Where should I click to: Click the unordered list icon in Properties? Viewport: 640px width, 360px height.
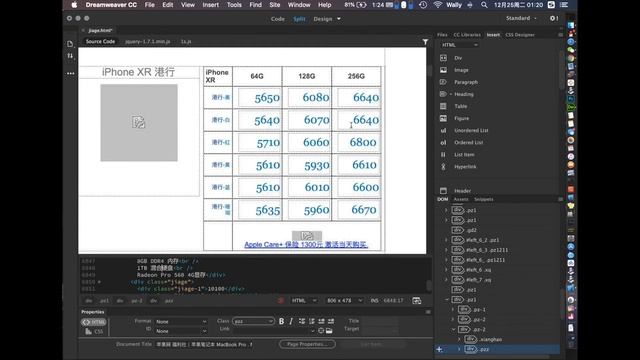(x=302, y=321)
